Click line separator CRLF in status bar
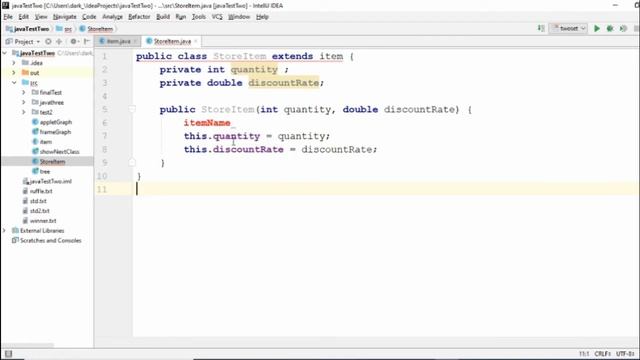This screenshot has height=360, width=640. 602,354
